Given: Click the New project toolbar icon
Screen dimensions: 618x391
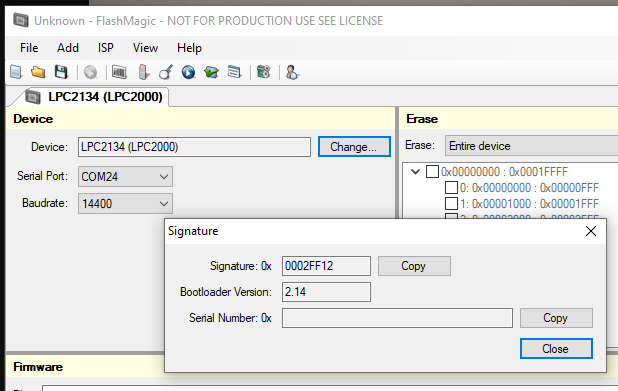Looking at the screenshot, I should tap(16, 72).
